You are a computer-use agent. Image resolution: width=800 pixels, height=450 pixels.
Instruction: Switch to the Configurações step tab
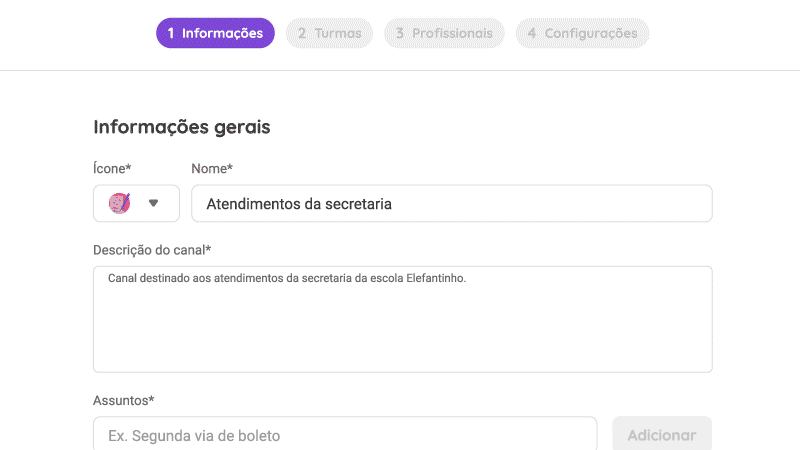coord(582,33)
